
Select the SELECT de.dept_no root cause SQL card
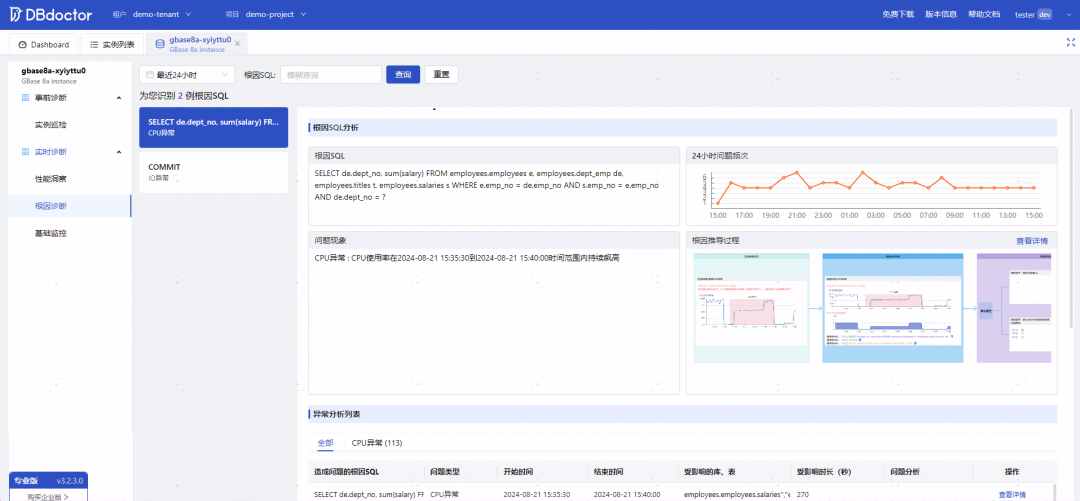click(214, 127)
